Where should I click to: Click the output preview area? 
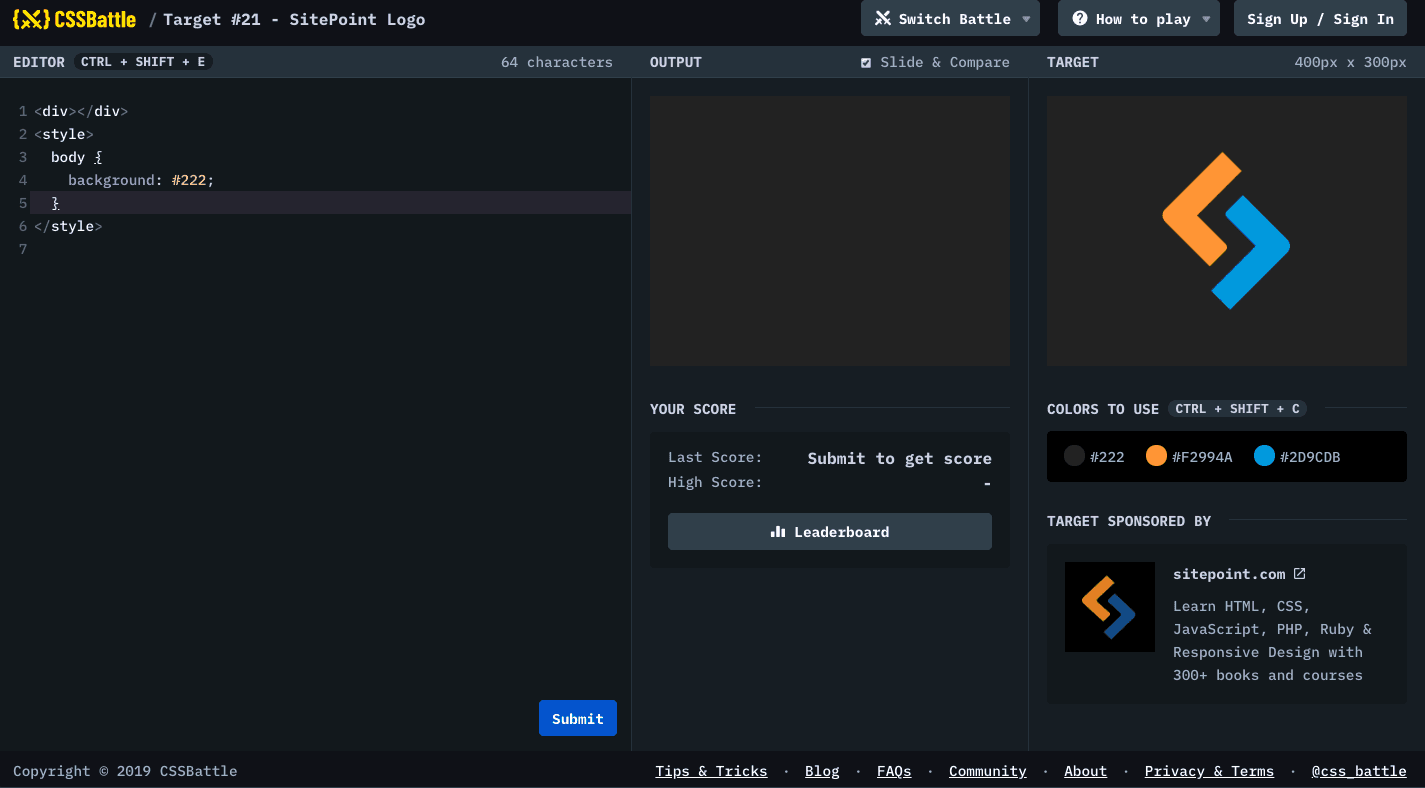click(830, 231)
